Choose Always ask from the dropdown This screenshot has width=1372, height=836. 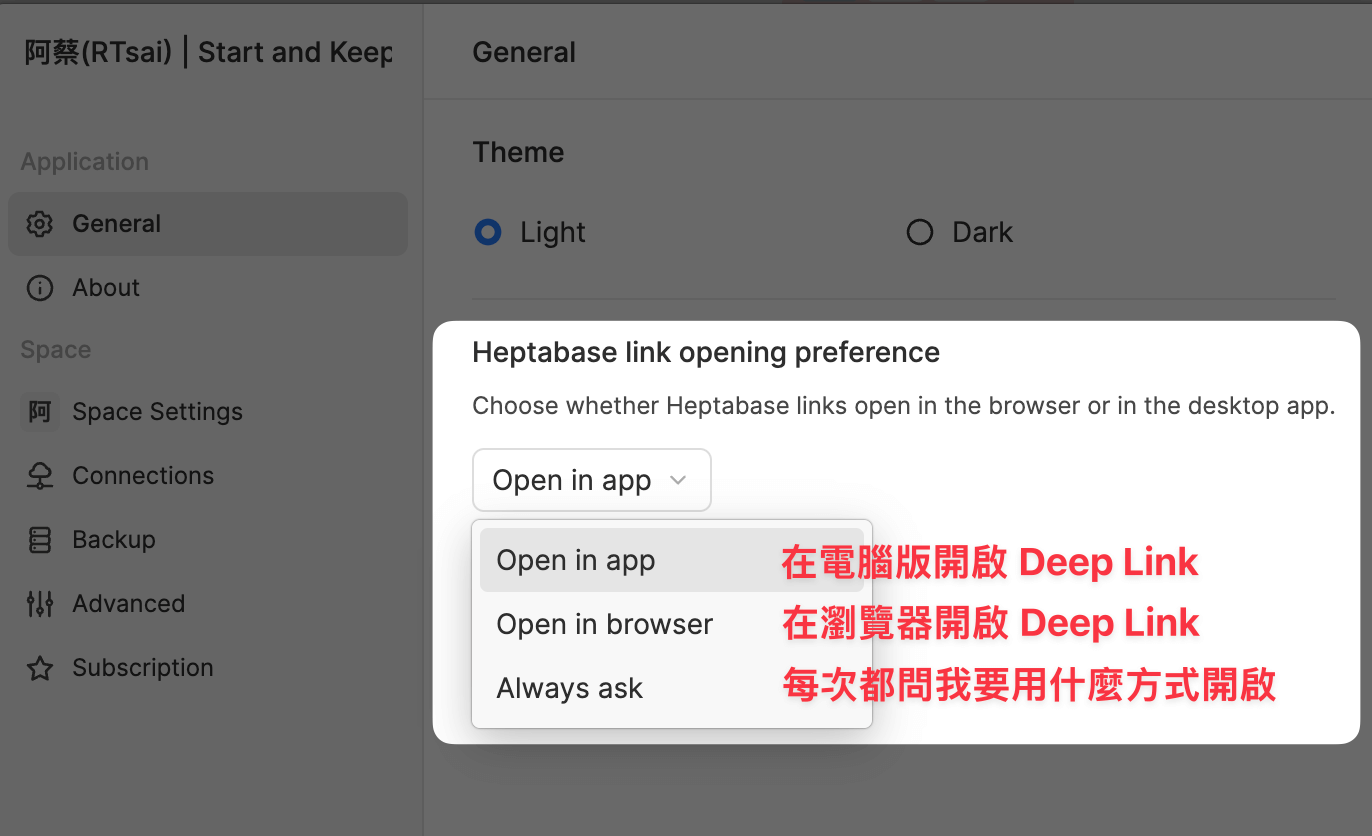569,688
